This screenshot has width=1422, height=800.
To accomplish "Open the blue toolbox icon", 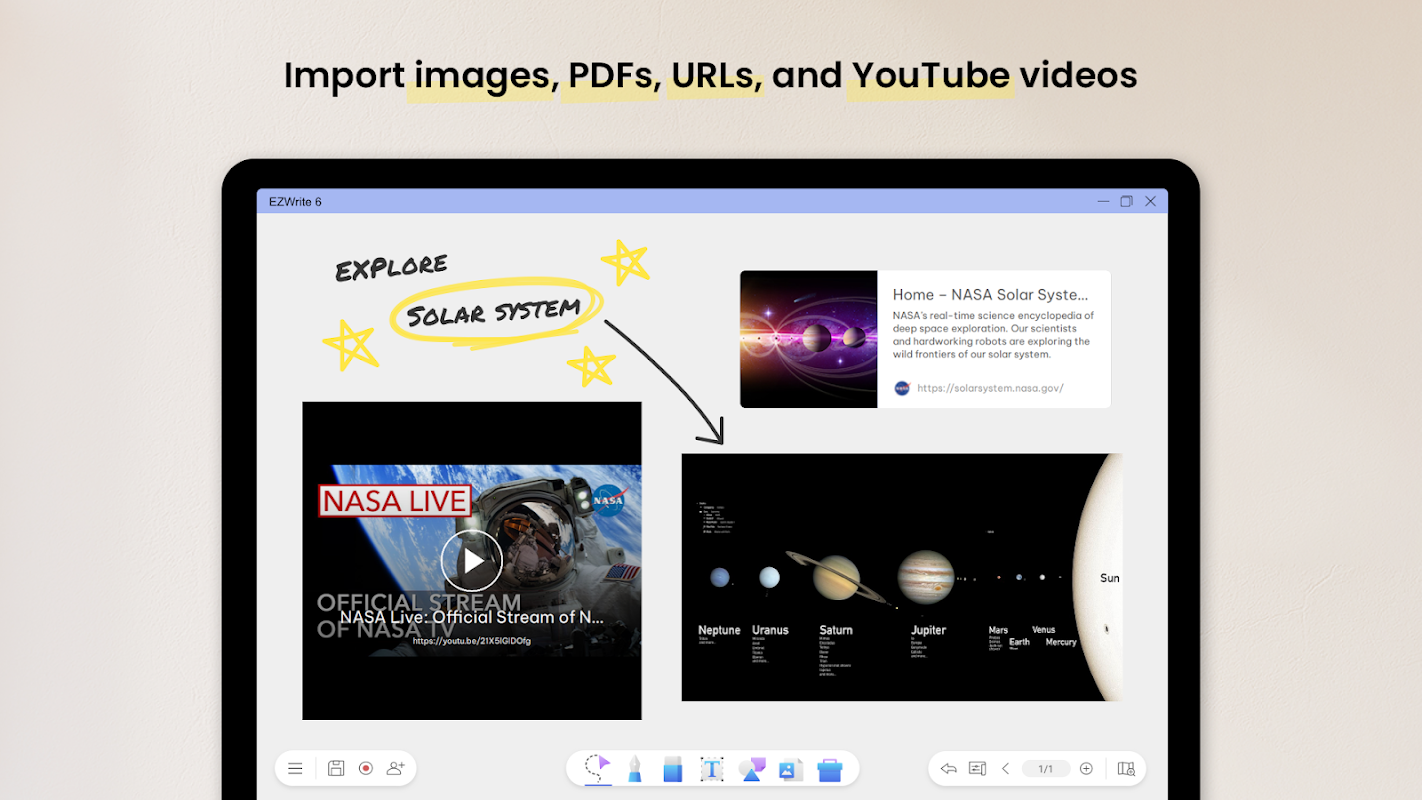I will pos(830,769).
